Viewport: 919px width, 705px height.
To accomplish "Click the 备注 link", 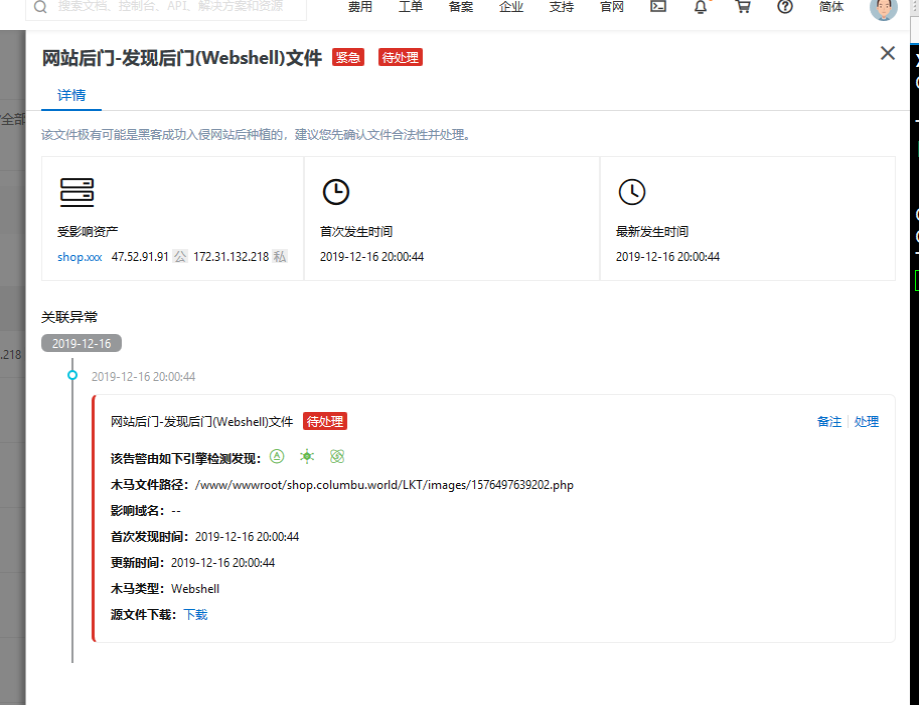I will [x=829, y=422].
